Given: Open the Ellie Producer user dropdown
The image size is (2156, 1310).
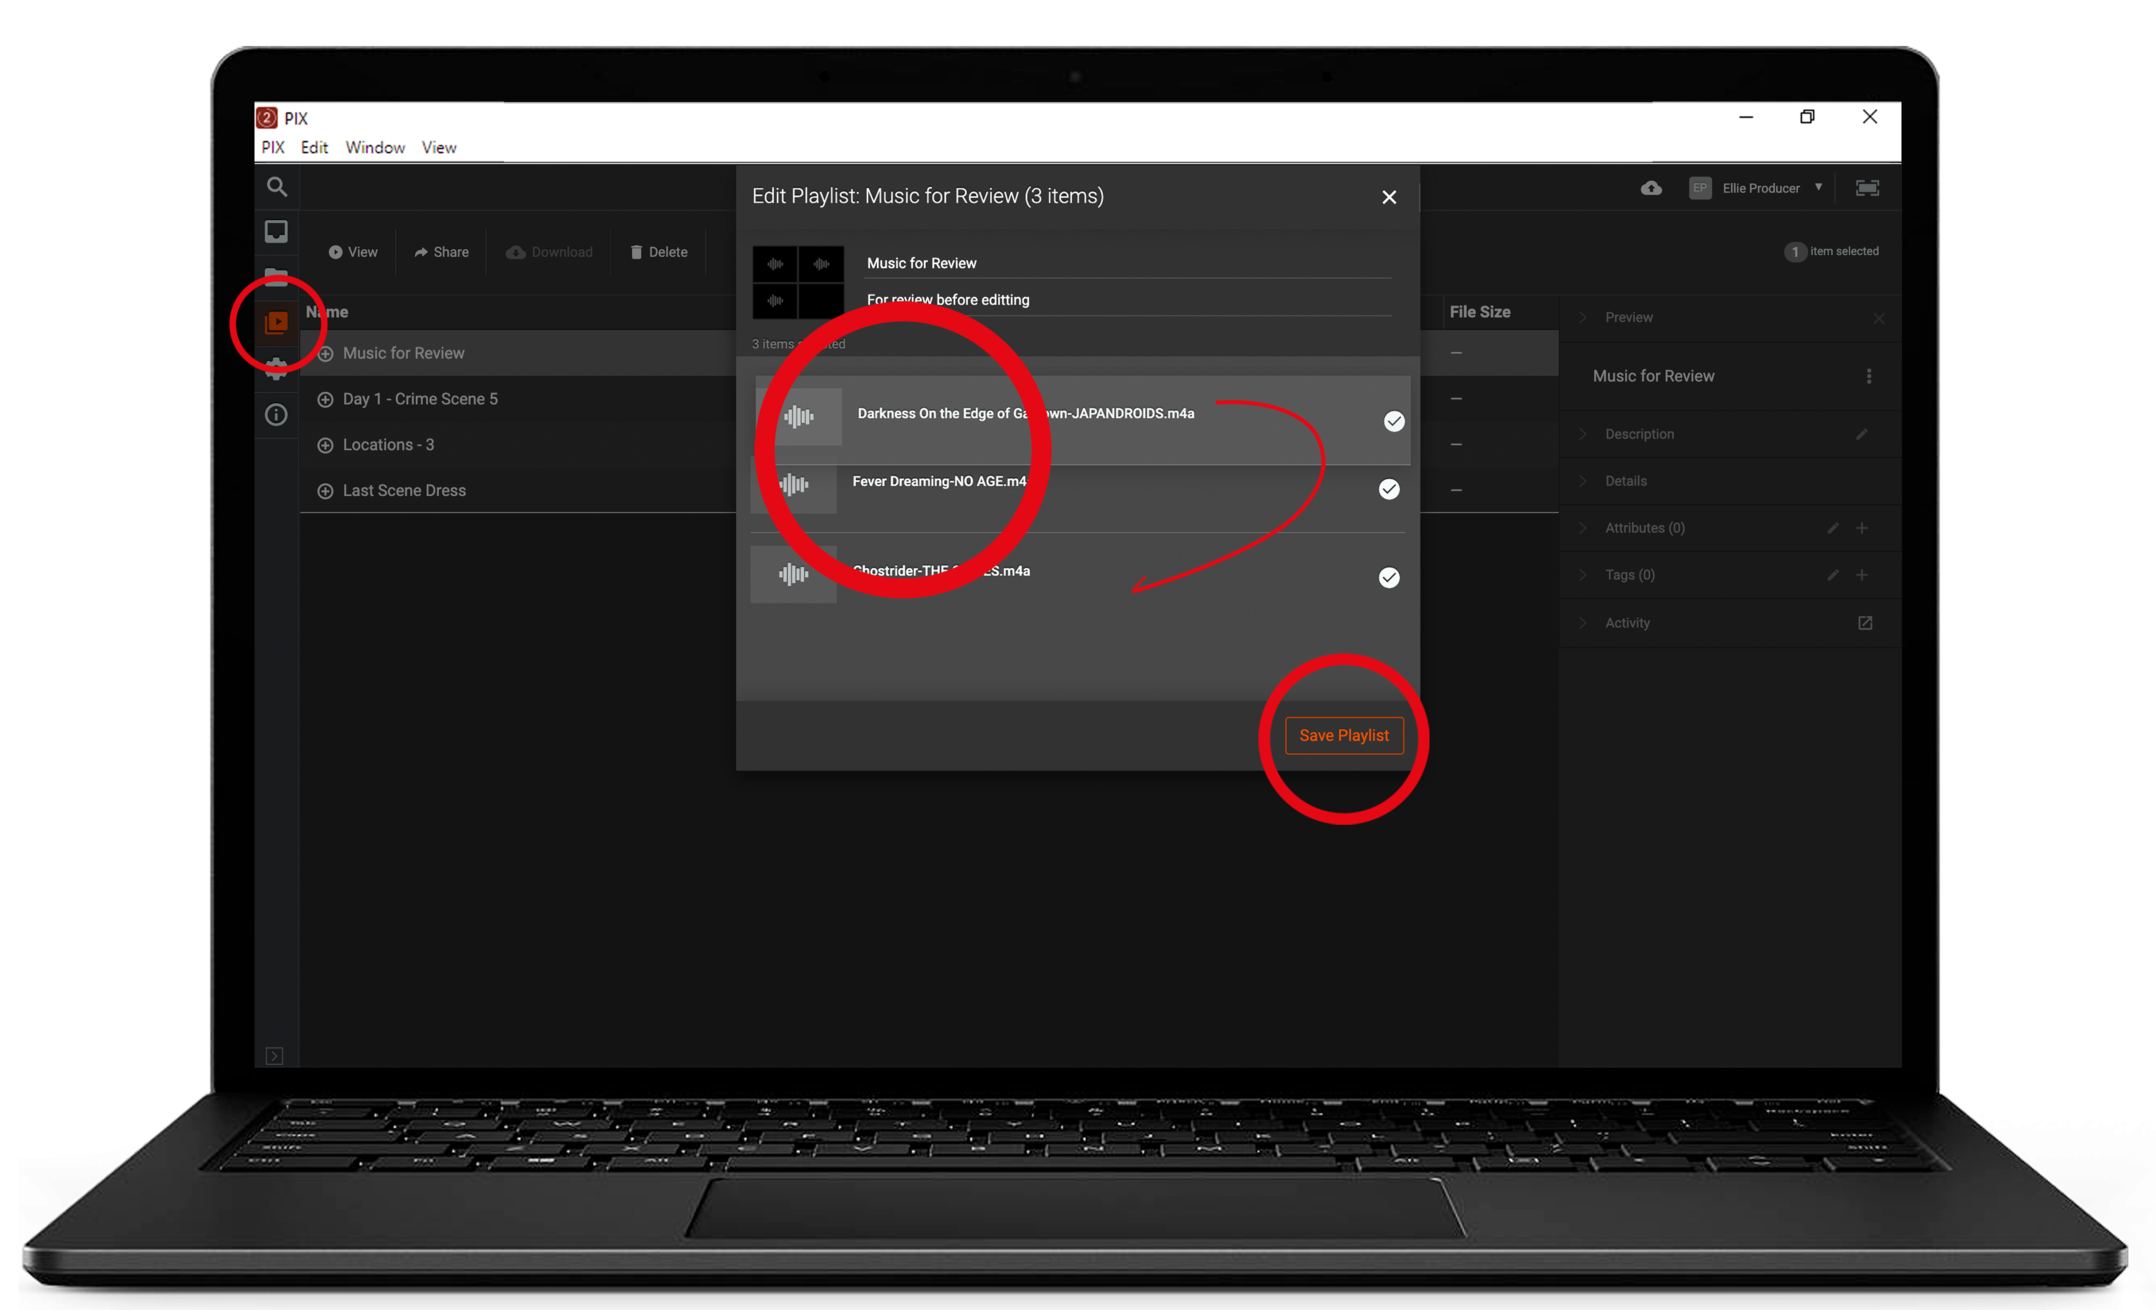Looking at the screenshot, I should pyautogui.click(x=1760, y=188).
